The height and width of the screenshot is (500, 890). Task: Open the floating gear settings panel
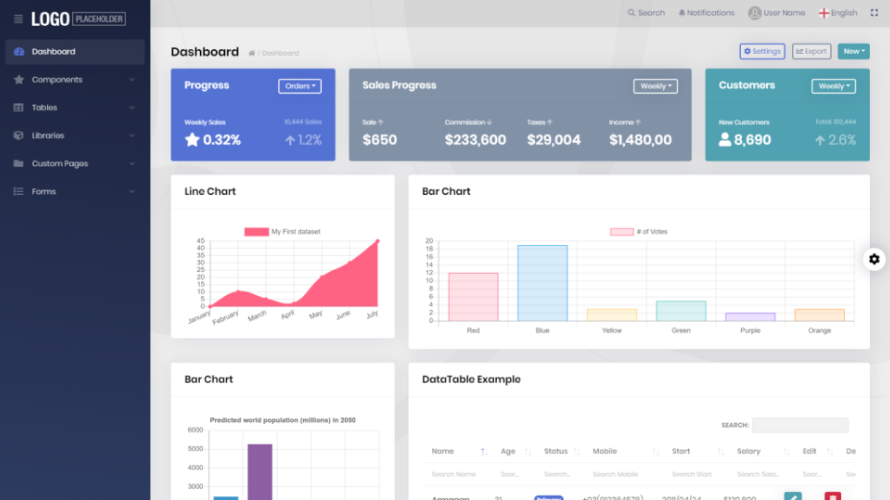tap(874, 259)
